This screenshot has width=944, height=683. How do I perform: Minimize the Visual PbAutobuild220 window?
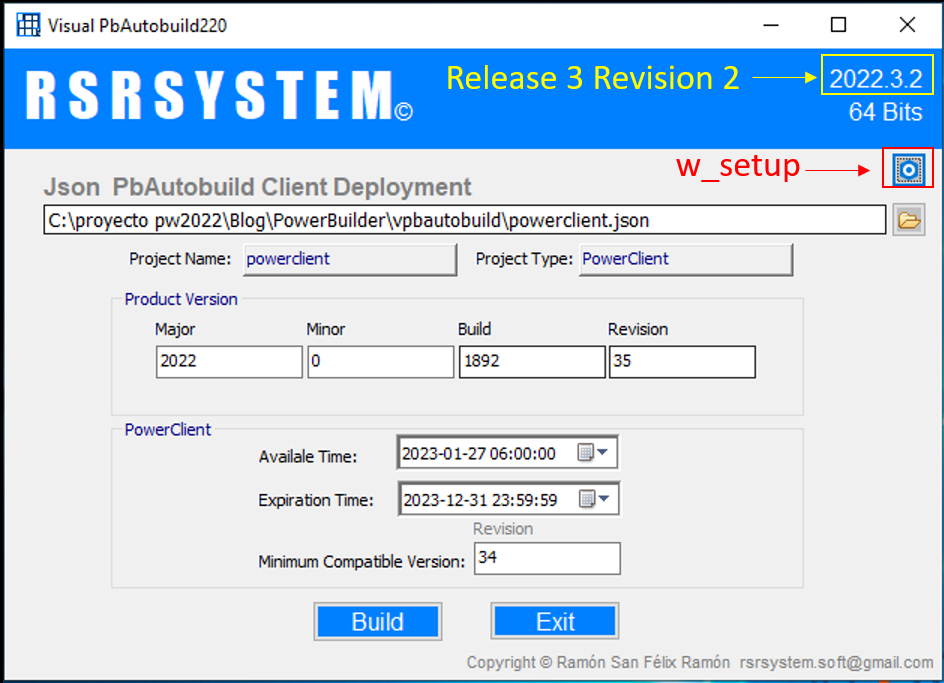(x=771, y=25)
